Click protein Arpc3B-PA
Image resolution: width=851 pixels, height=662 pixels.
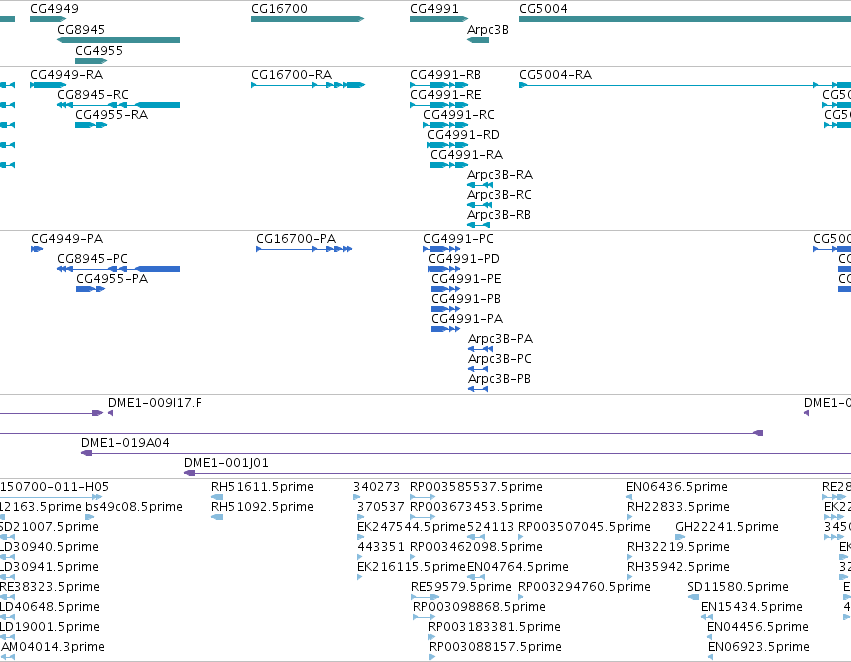(500, 339)
